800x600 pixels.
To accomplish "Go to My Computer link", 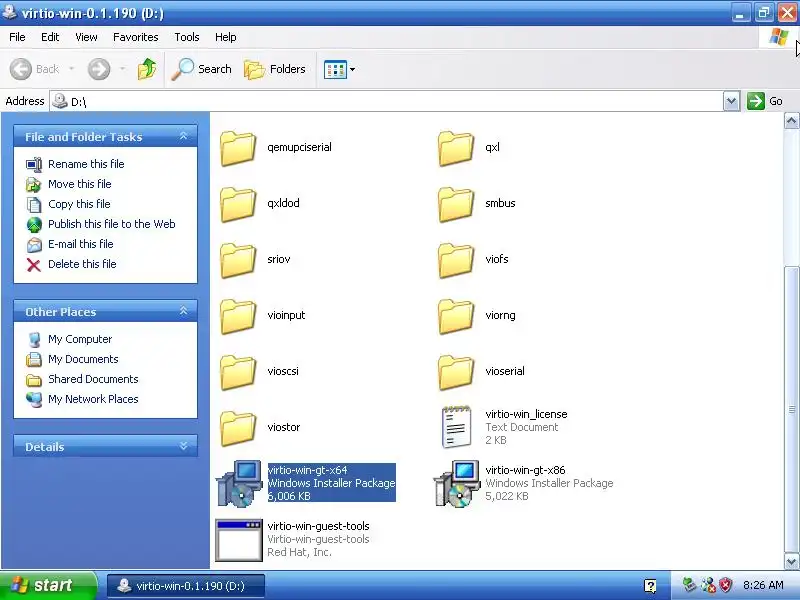I will [x=69, y=339].
